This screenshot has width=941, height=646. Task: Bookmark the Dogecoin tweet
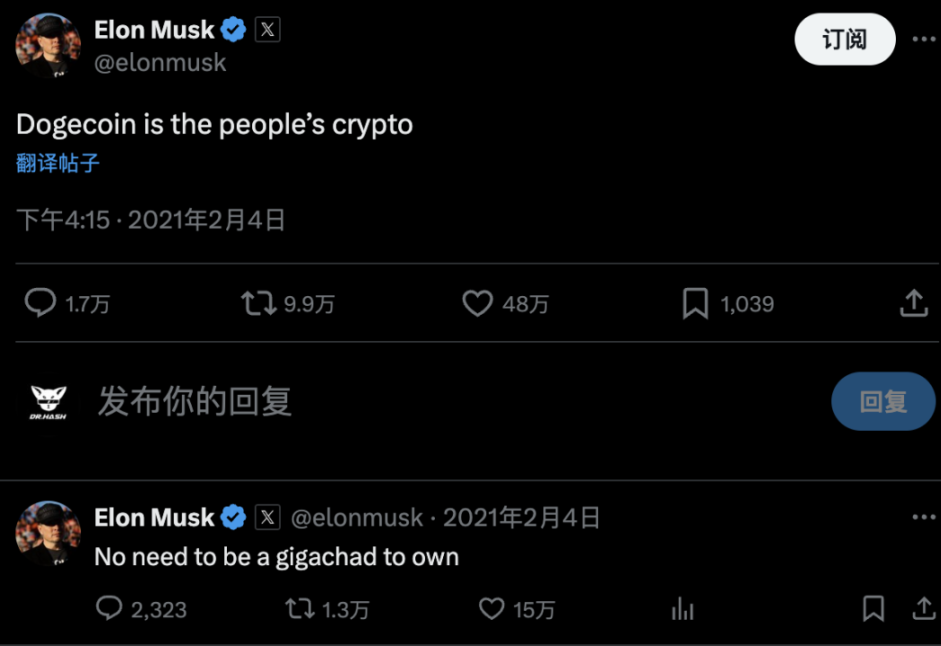coord(697,303)
